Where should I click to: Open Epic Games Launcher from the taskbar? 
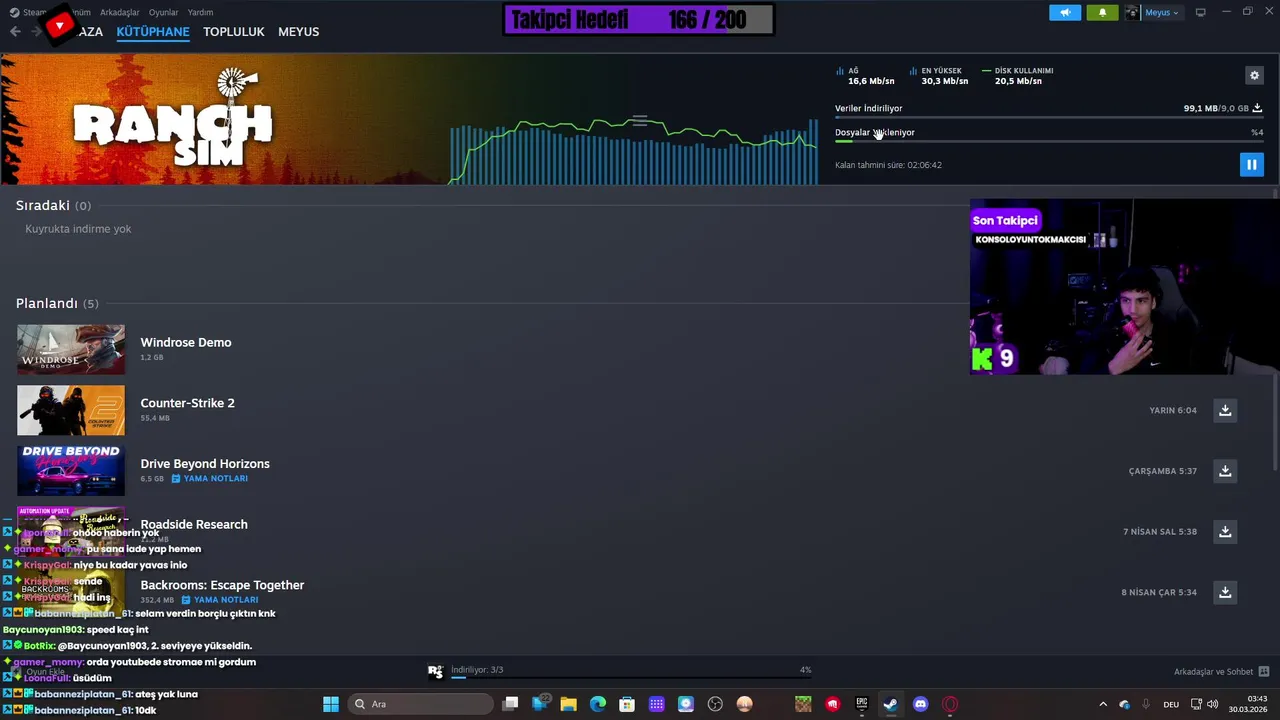pos(862,704)
